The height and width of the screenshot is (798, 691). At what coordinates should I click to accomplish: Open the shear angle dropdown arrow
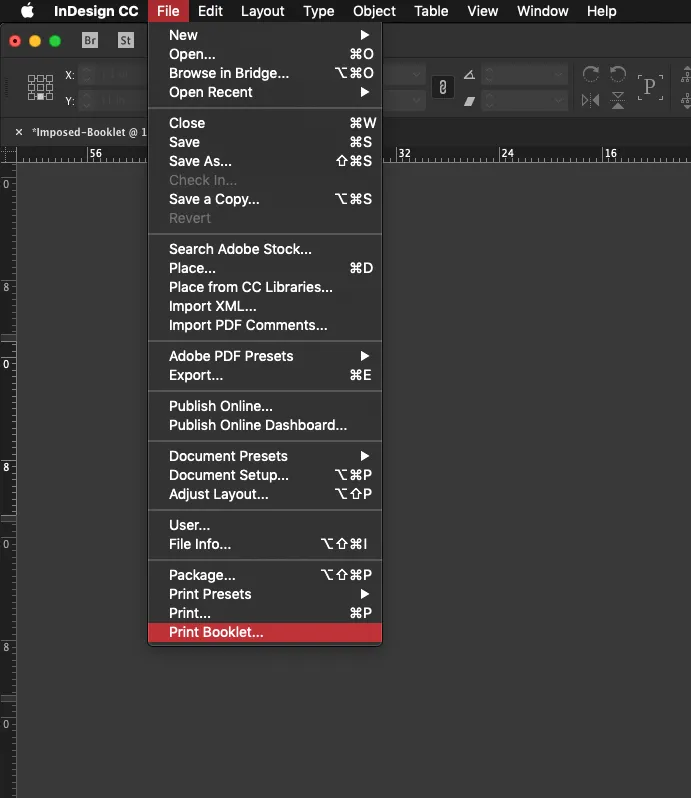558,101
